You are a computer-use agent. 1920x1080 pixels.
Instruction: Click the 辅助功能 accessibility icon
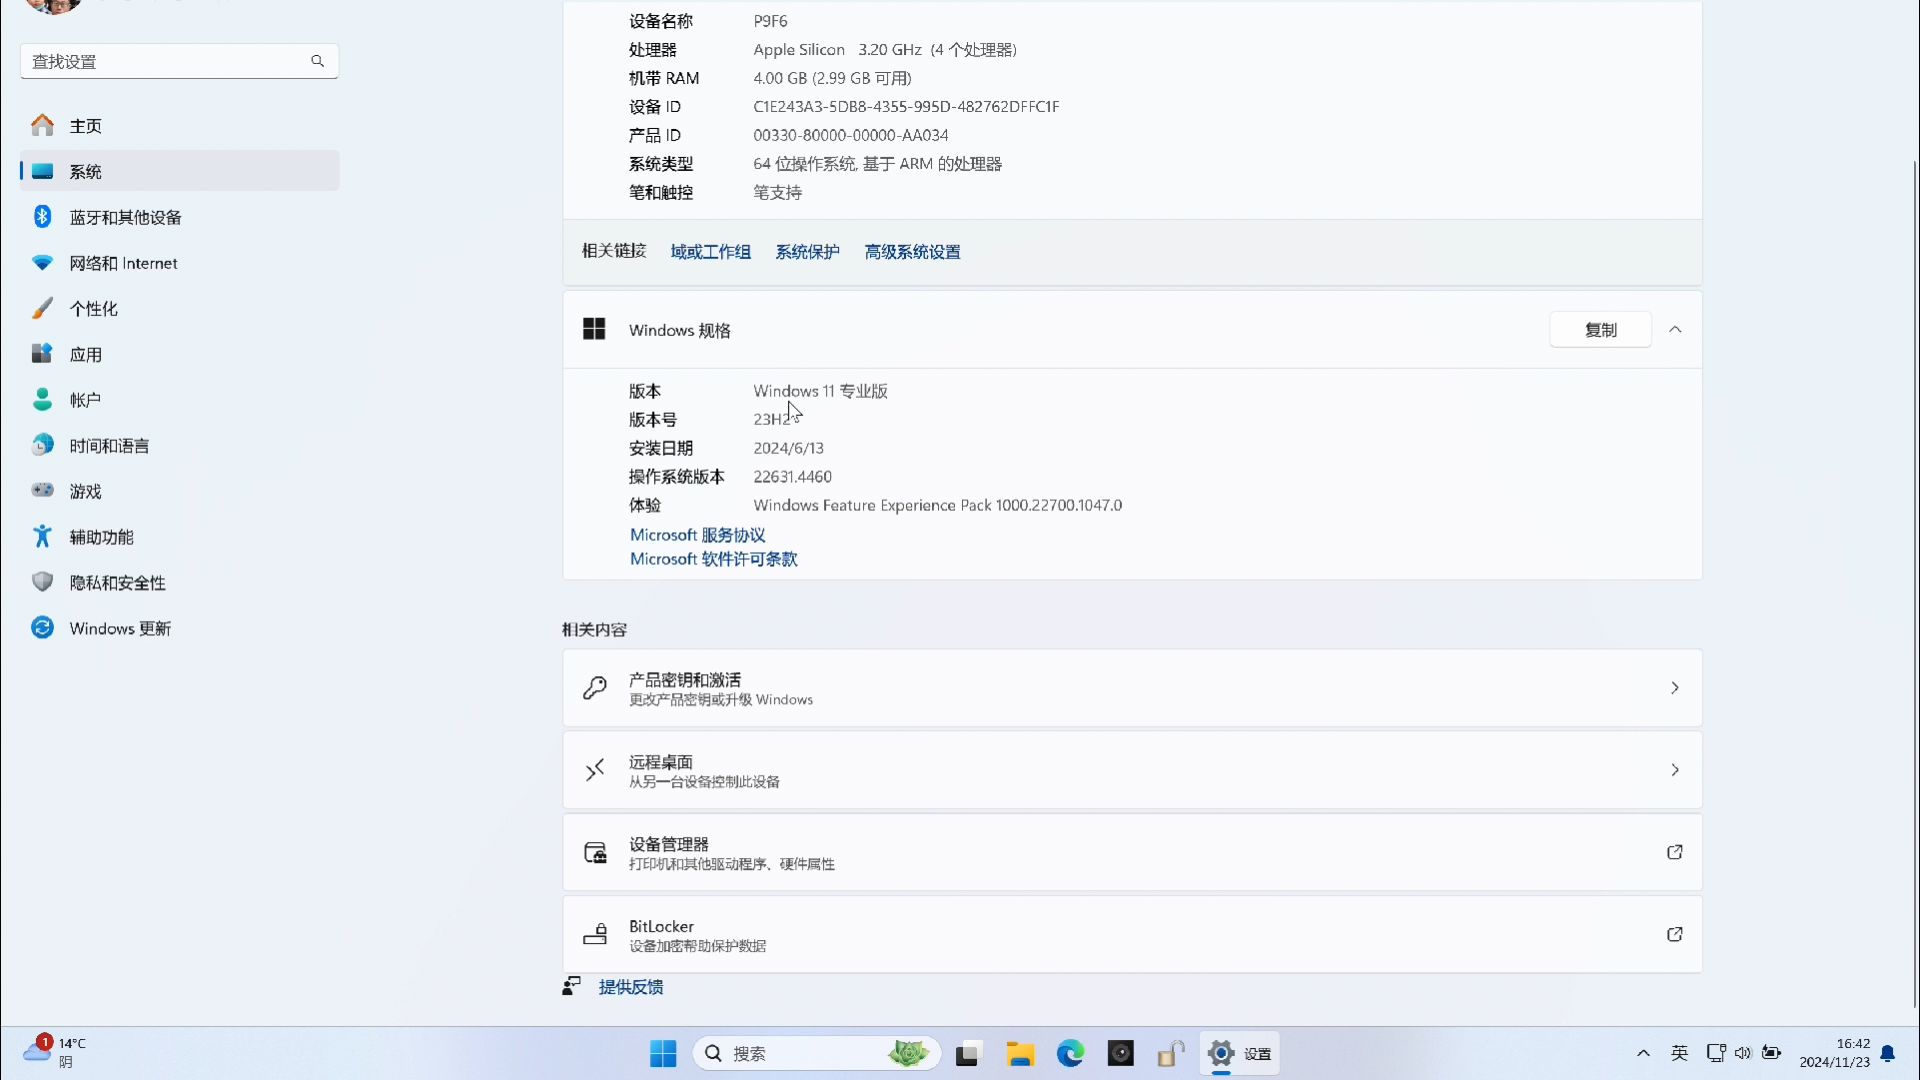point(42,537)
